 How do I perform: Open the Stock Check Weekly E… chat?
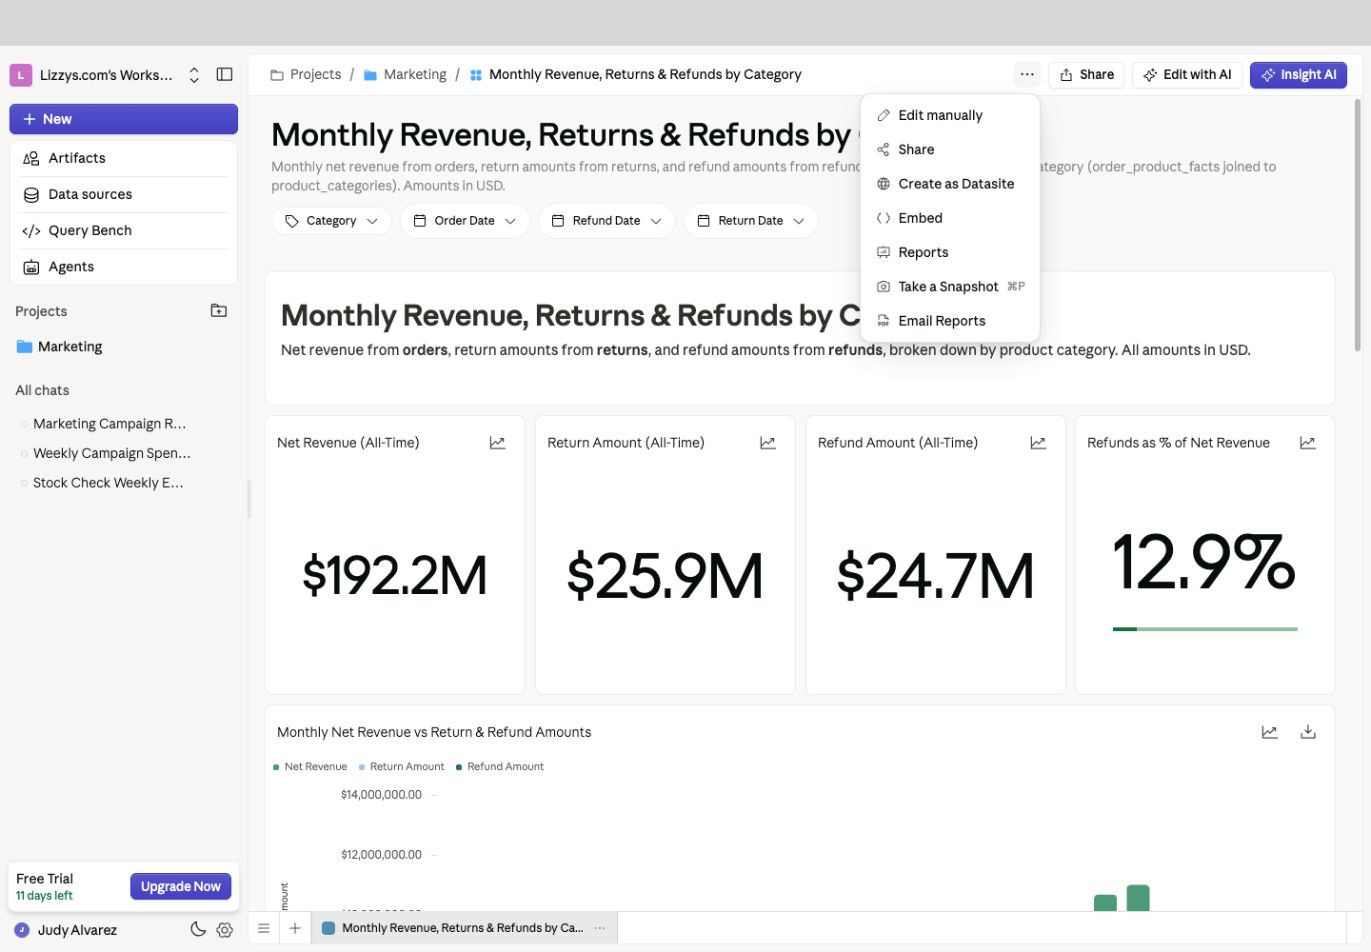click(108, 483)
